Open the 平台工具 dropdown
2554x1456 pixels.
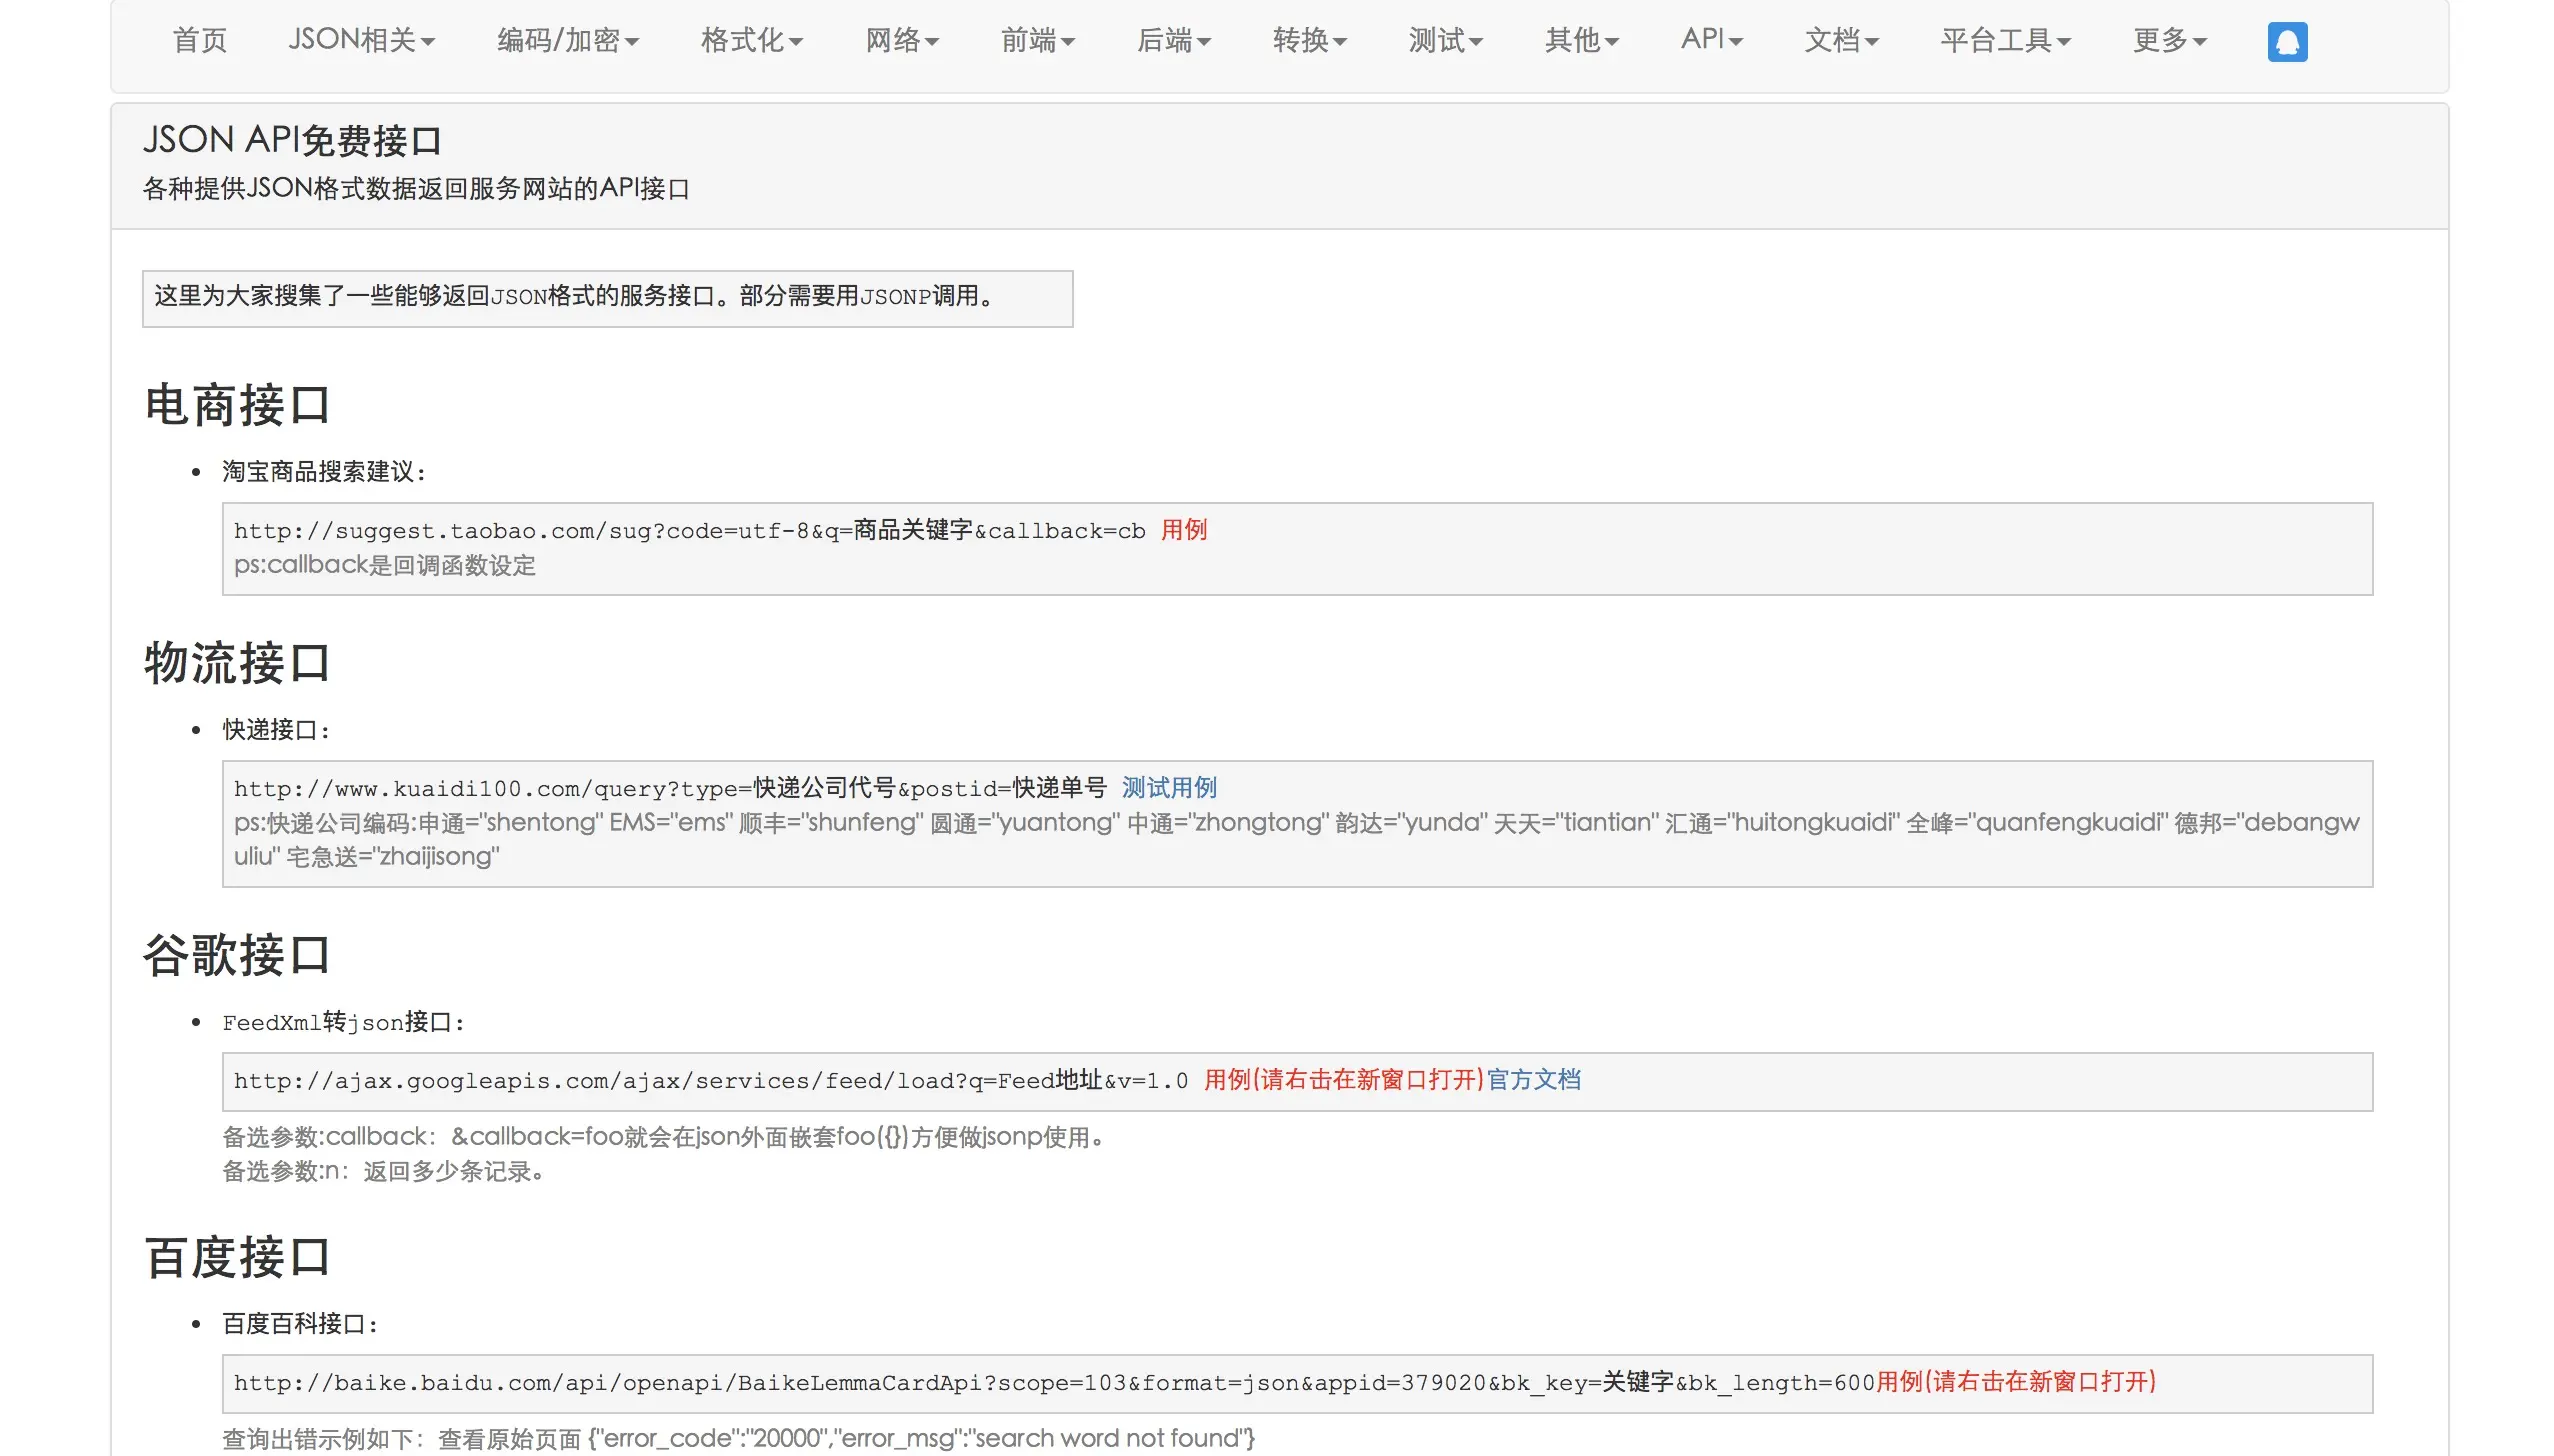(x=2005, y=40)
